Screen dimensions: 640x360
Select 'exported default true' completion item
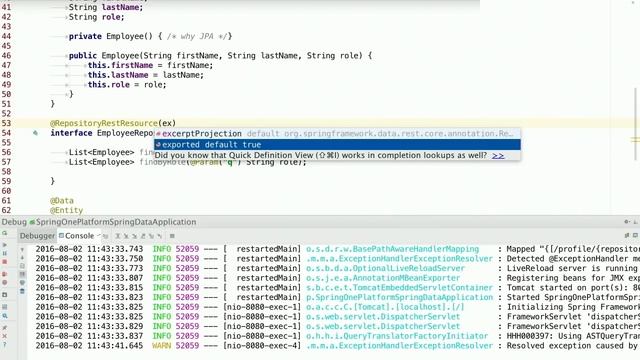coord(337,144)
